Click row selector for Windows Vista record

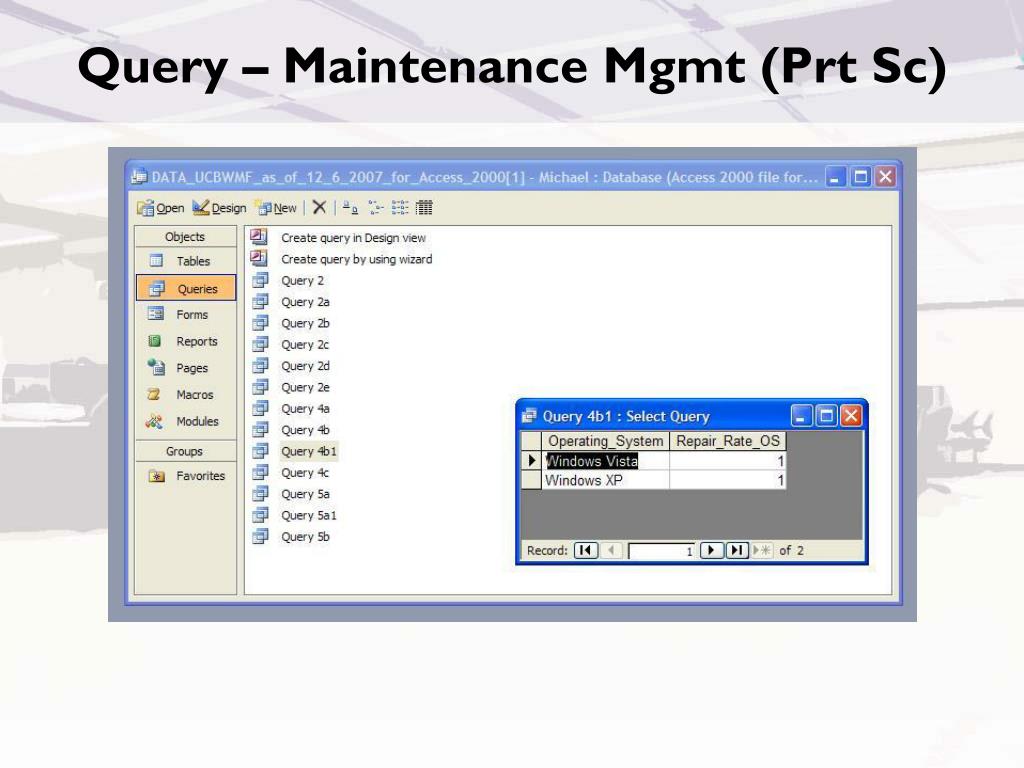(x=531, y=461)
